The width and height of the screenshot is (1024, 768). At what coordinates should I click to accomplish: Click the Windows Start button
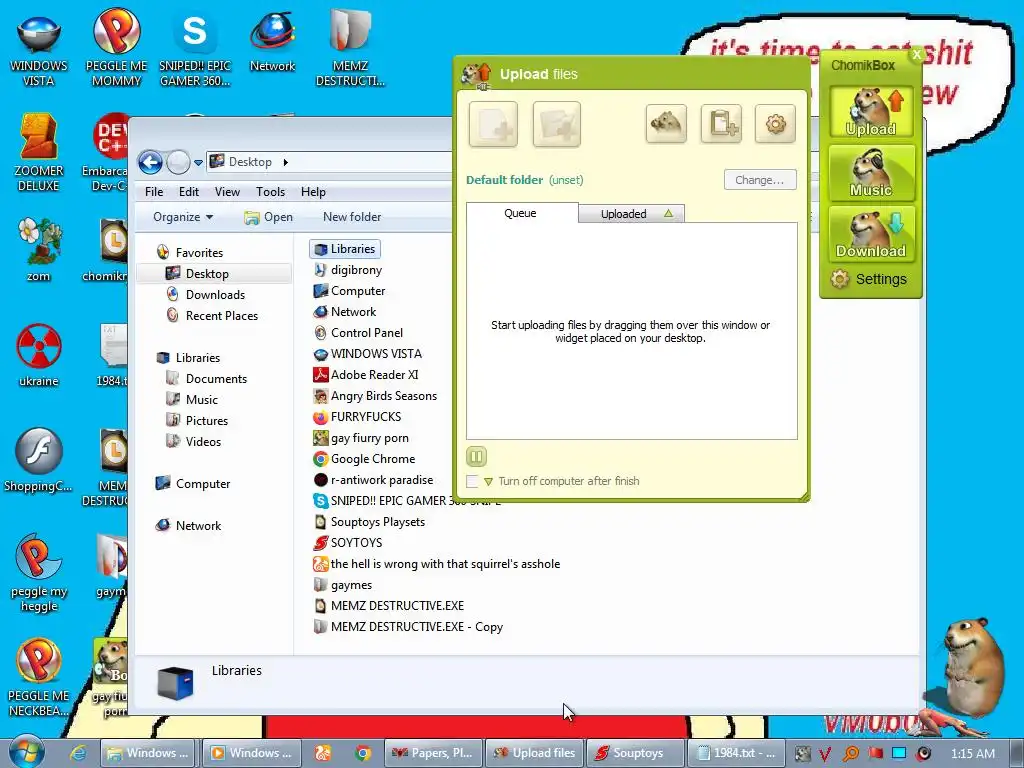(26, 752)
